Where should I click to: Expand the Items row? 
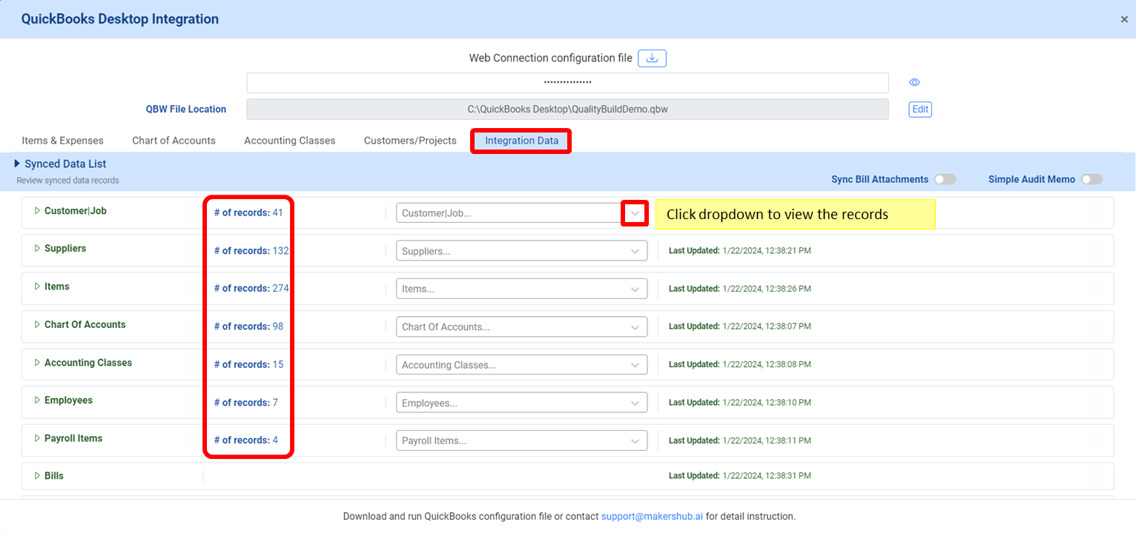38,287
